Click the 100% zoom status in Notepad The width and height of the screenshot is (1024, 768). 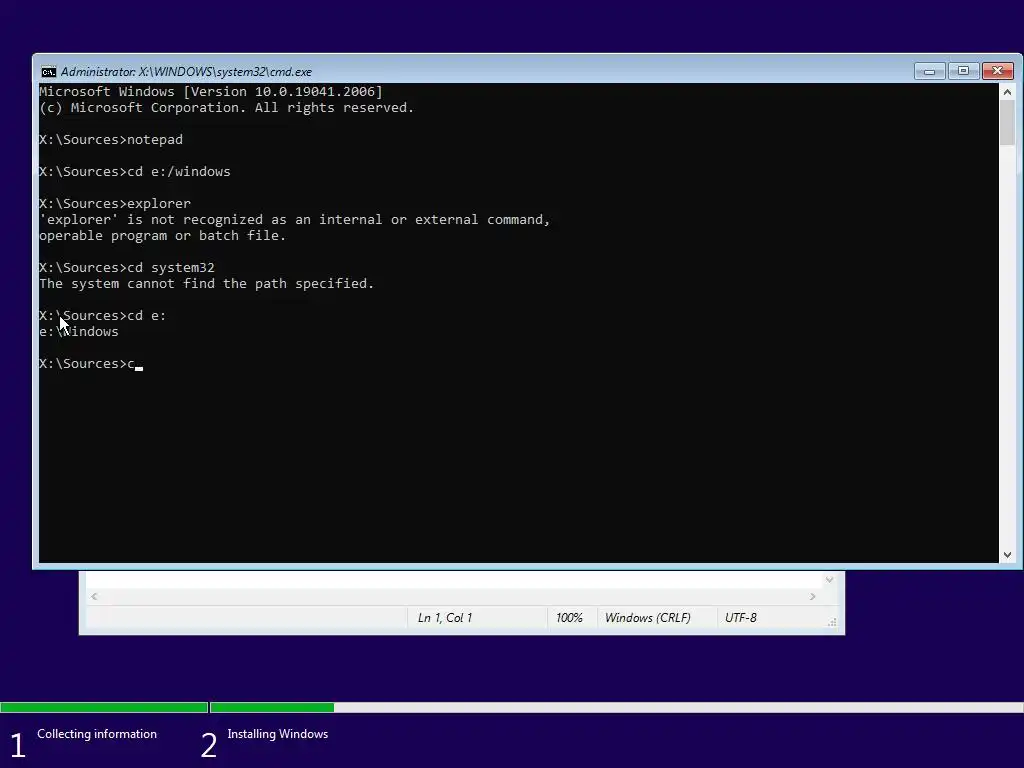click(569, 618)
